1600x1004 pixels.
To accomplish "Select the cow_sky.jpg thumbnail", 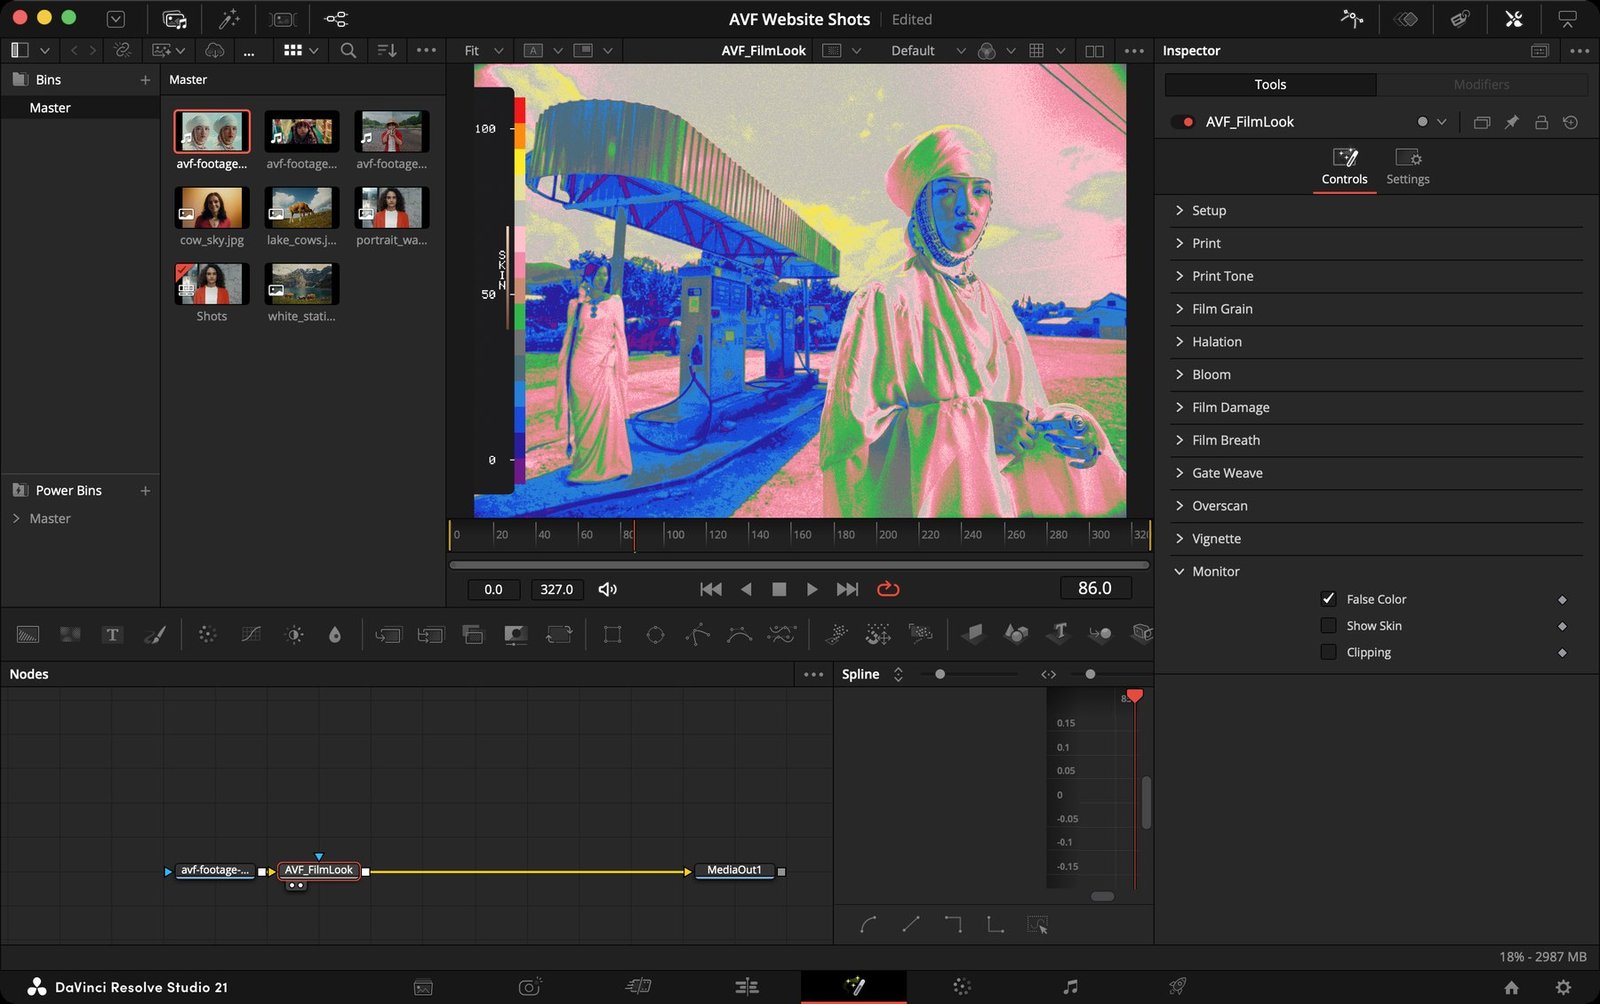I will coord(212,207).
